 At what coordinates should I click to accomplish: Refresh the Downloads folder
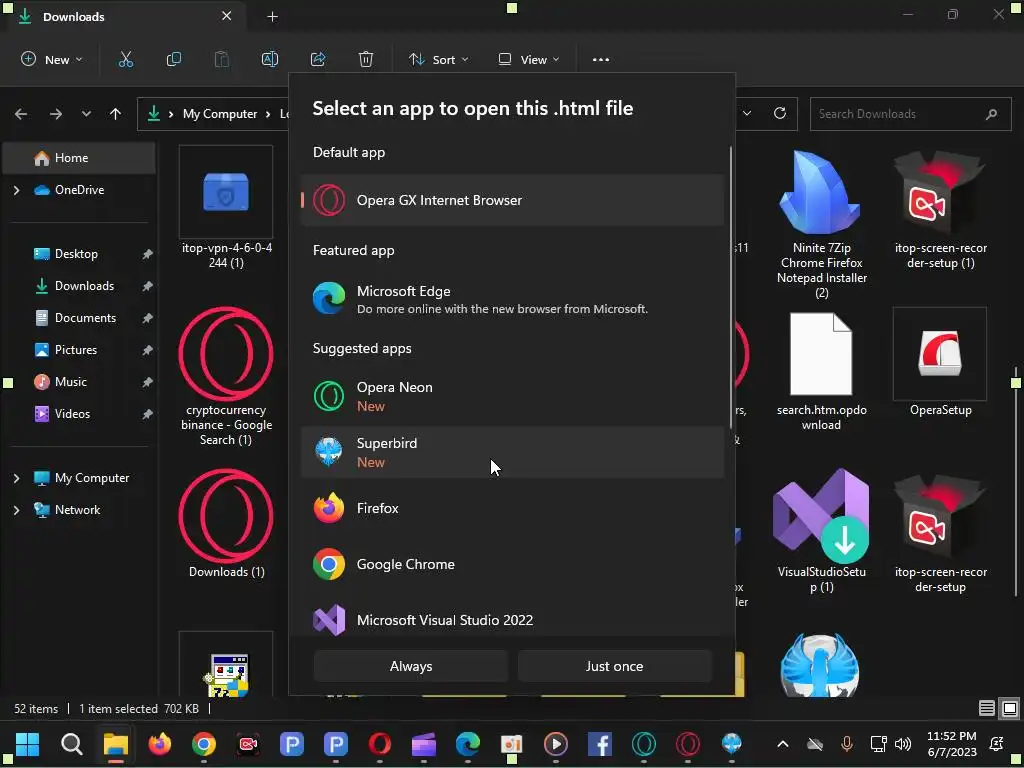(780, 114)
